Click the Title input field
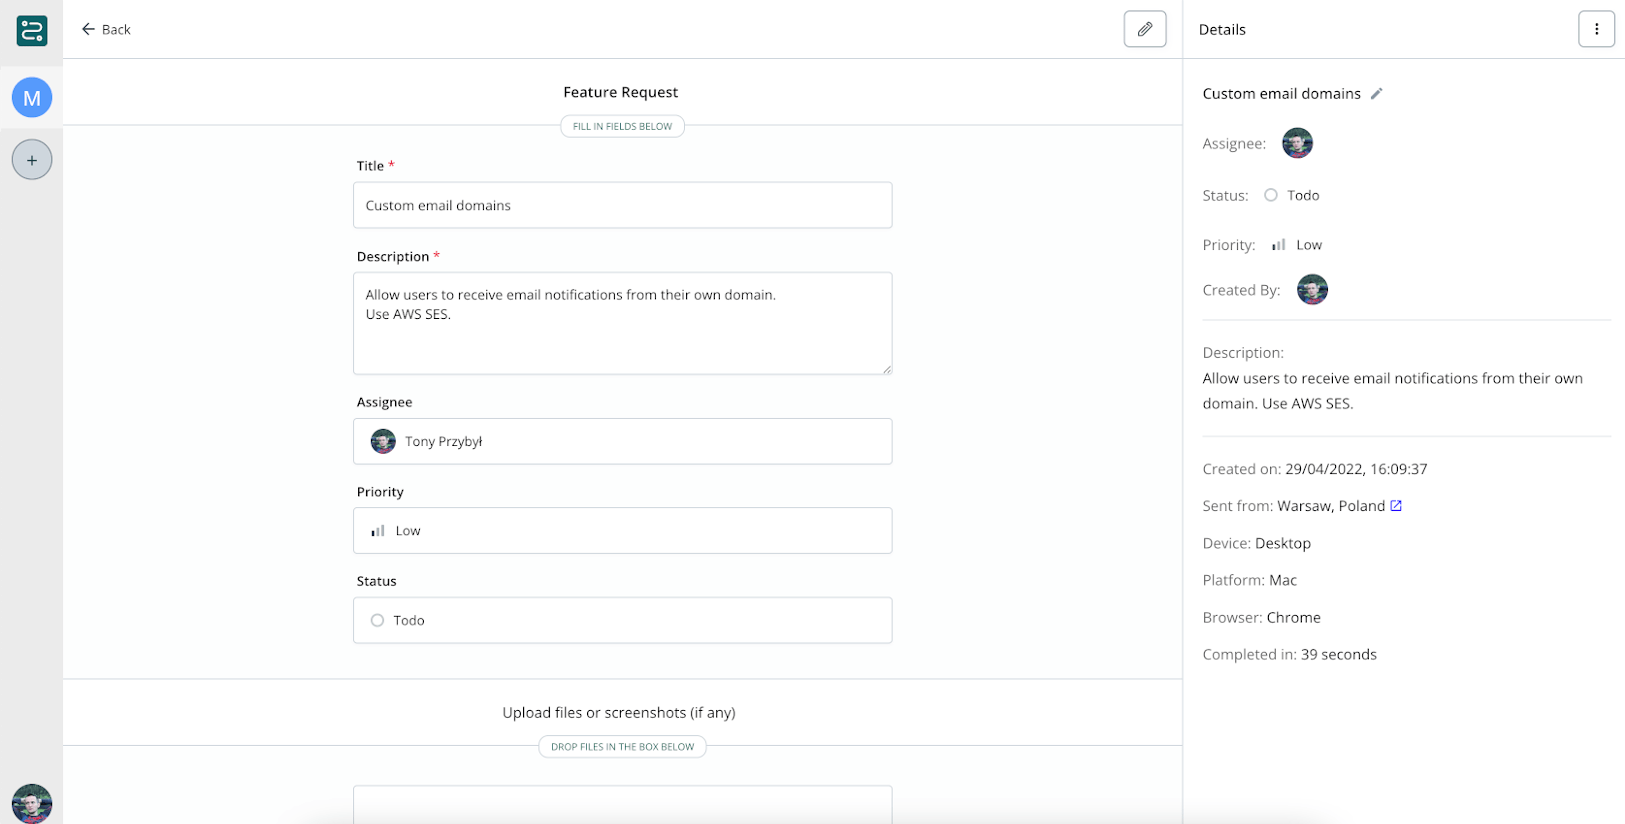The width and height of the screenshot is (1625, 824). pyautogui.click(x=622, y=205)
